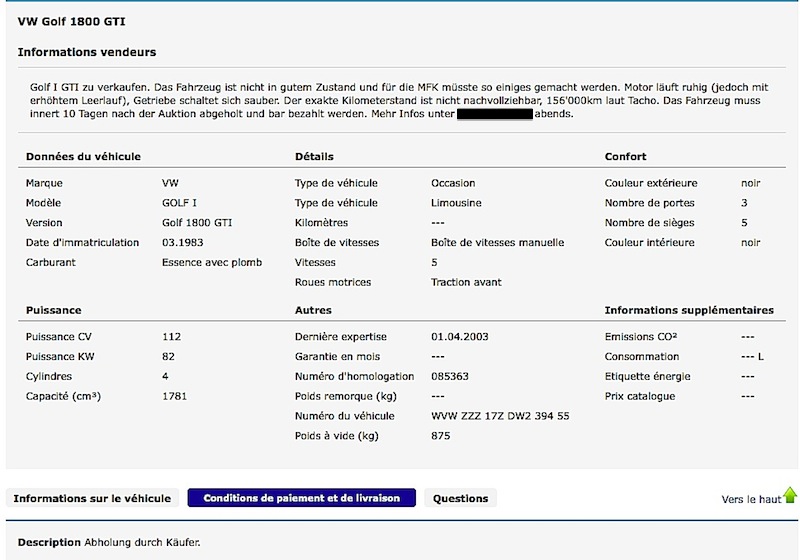Viewport: 800px width, 560px height.
Task: Click the Informations vendeurs heading
Action: [87, 52]
